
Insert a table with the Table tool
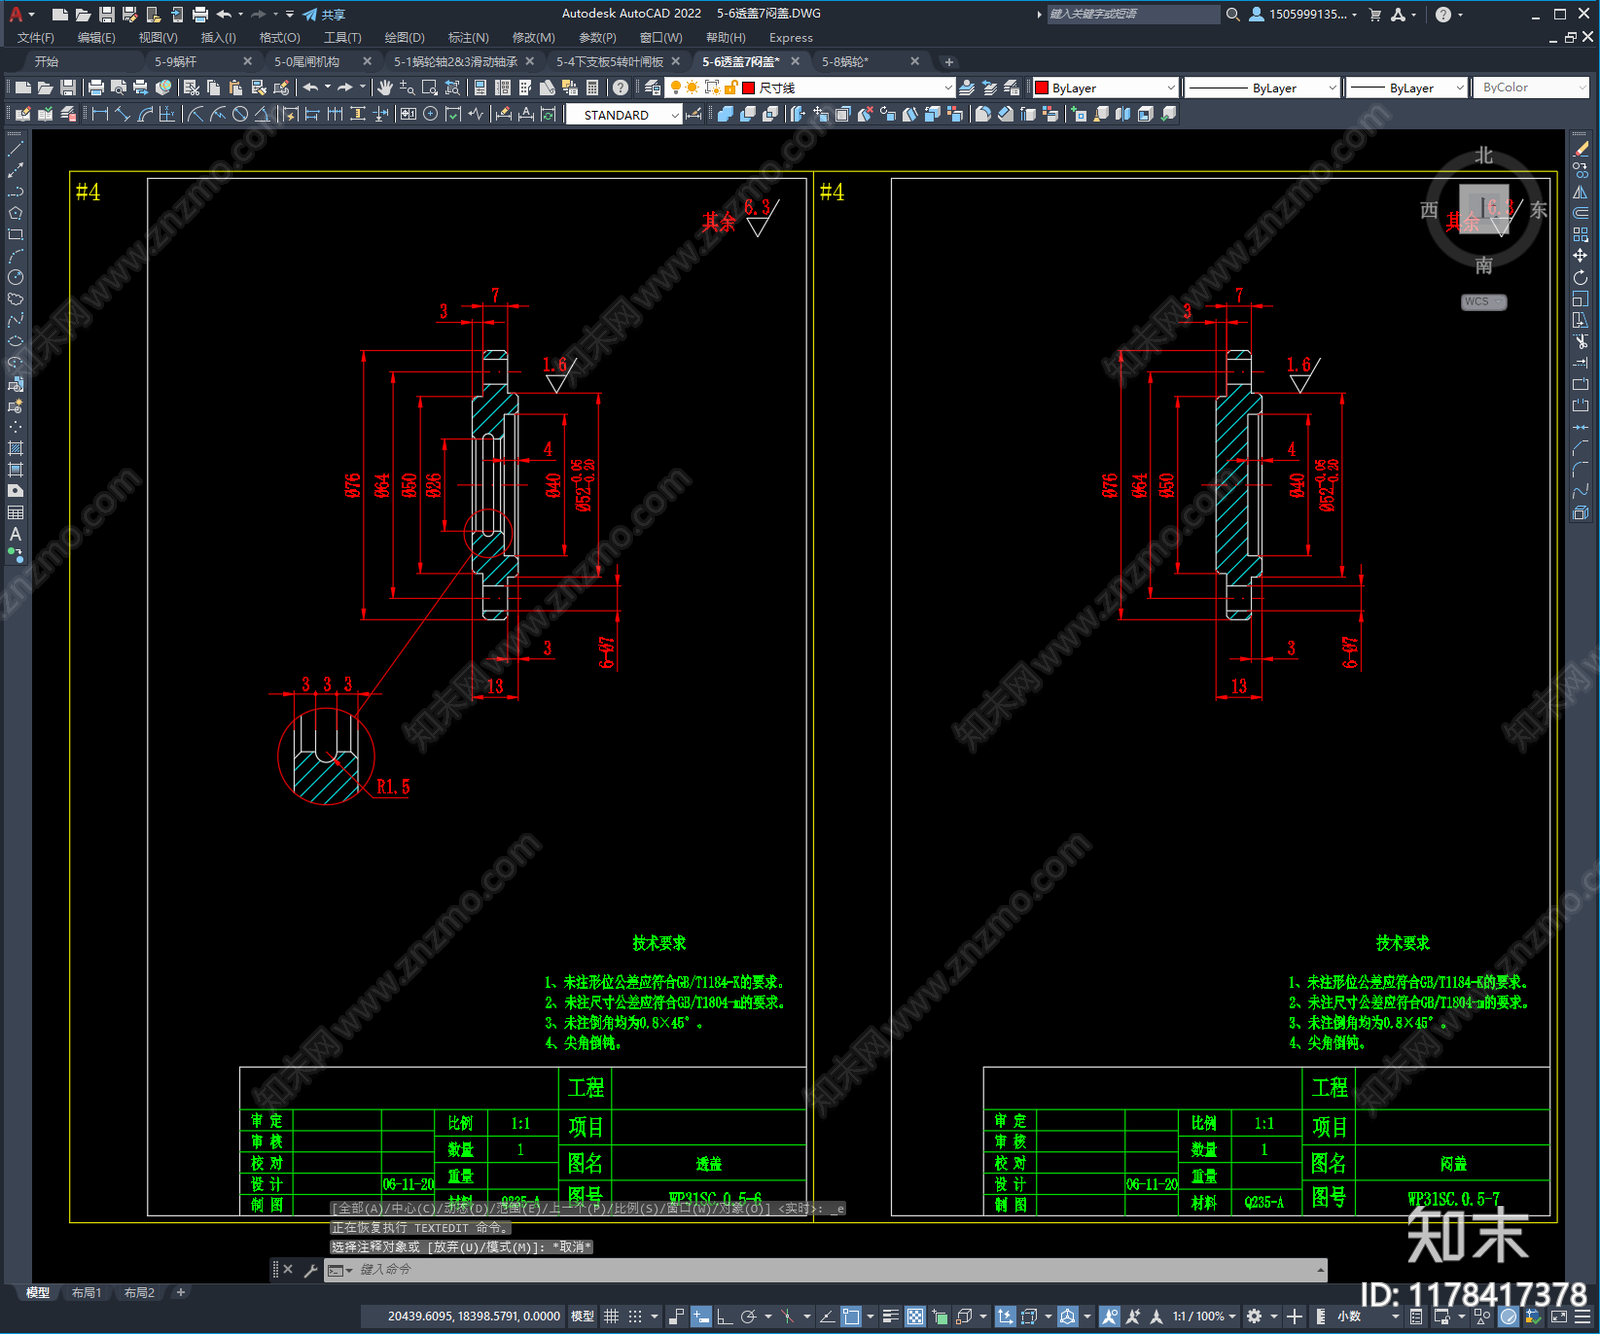[15, 513]
